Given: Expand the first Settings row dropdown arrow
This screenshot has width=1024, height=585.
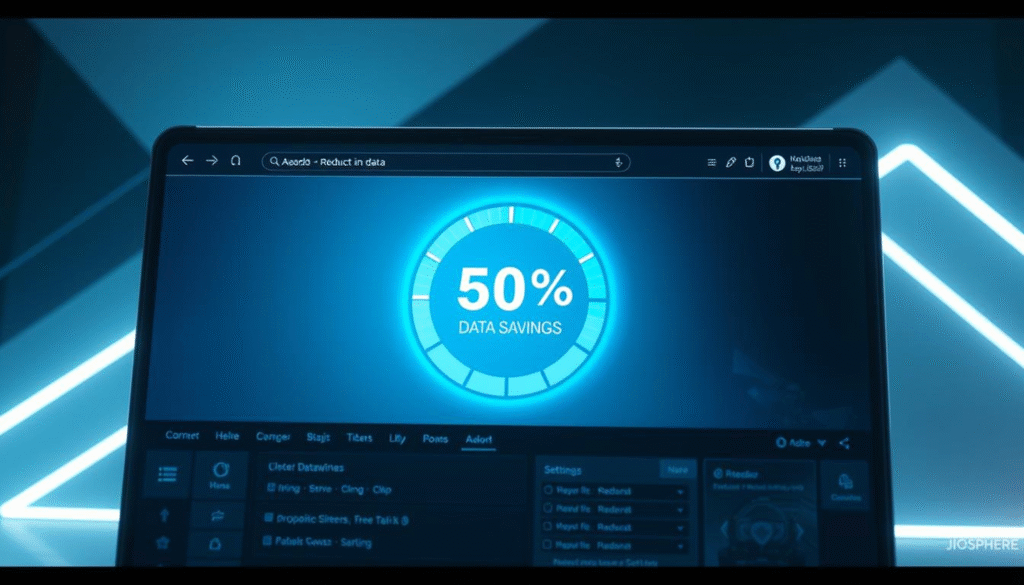Looking at the screenshot, I should coord(681,492).
